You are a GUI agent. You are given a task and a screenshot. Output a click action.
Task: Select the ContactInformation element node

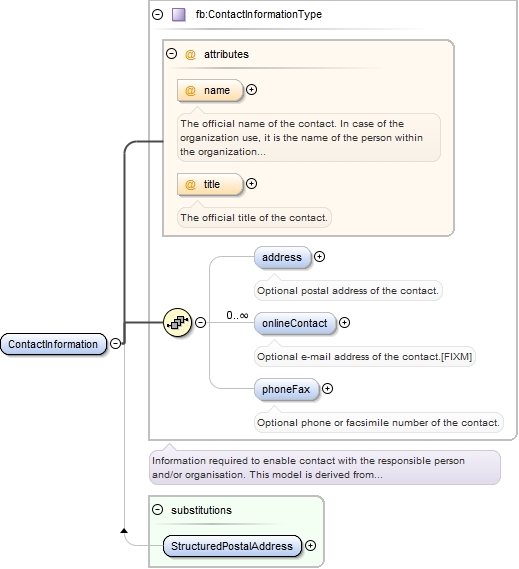(x=53, y=344)
